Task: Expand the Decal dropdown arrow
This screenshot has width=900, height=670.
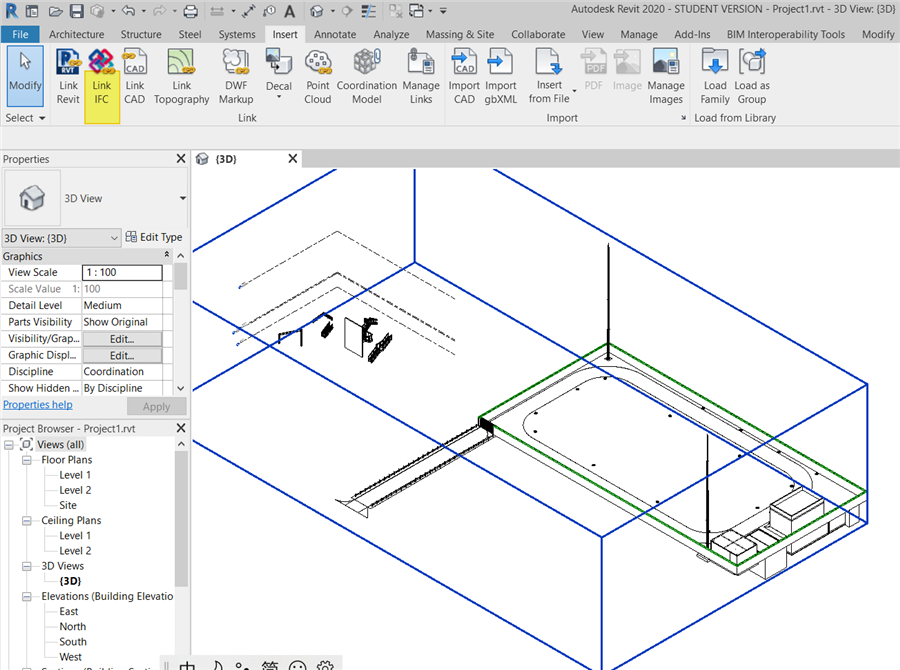Action: 279,97
